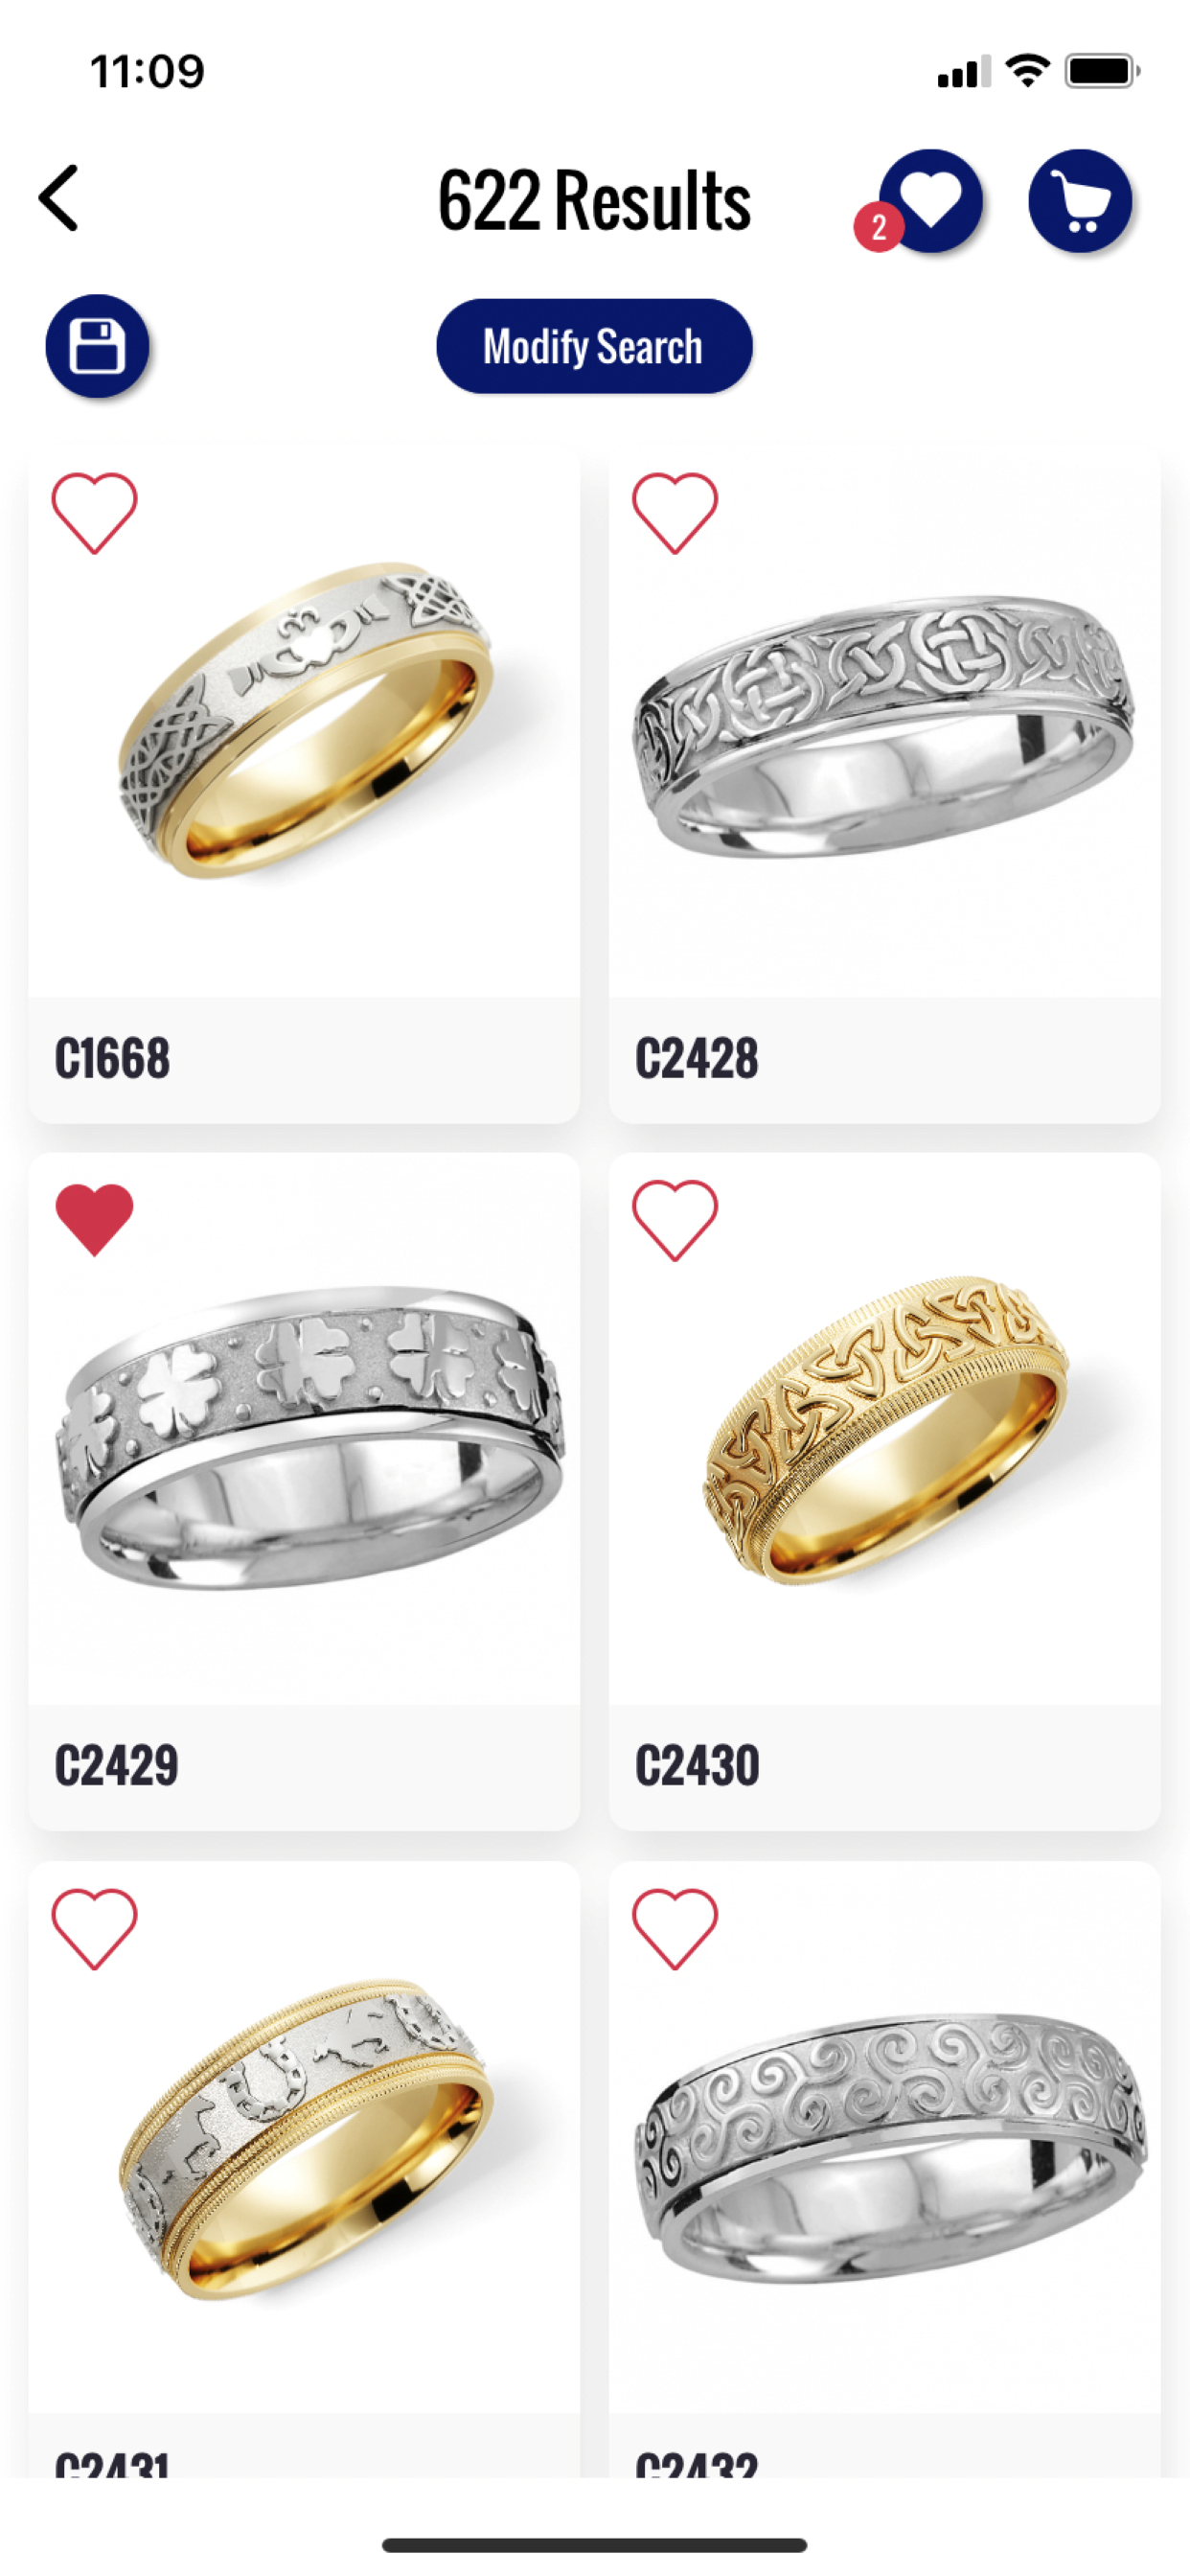This screenshot has width=1190, height=2576.
Task: Favorite the swirl pattern ring C2432
Action: coord(675,1929)
